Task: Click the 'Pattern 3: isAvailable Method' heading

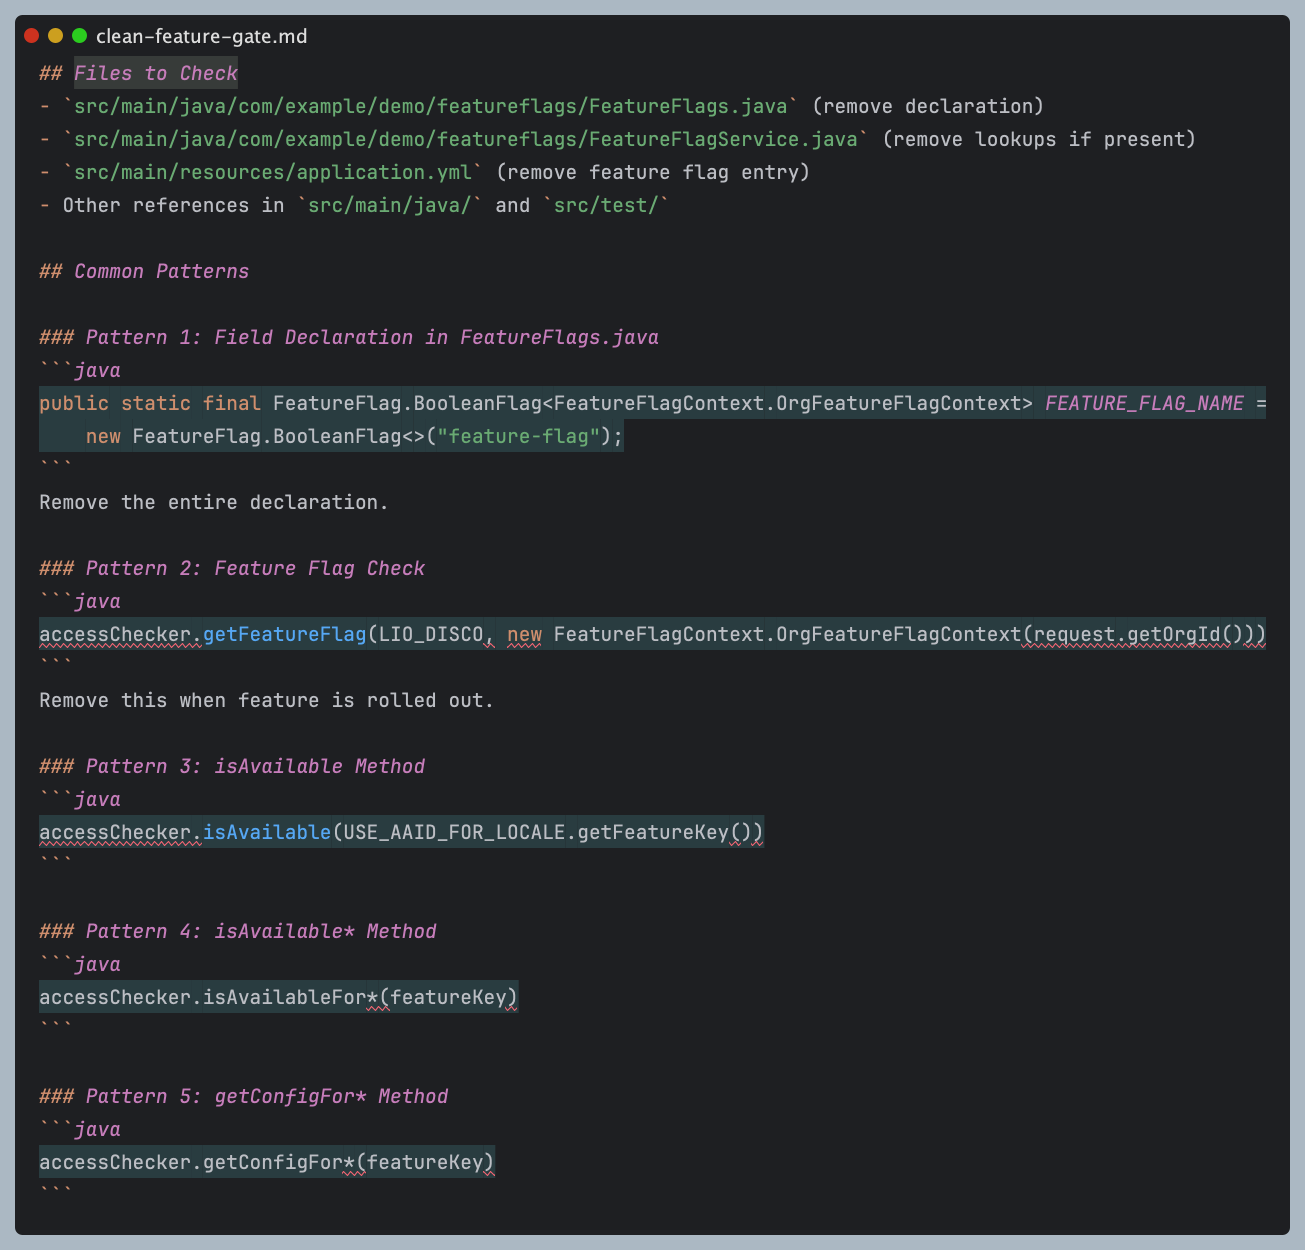Action: [254, 766]
